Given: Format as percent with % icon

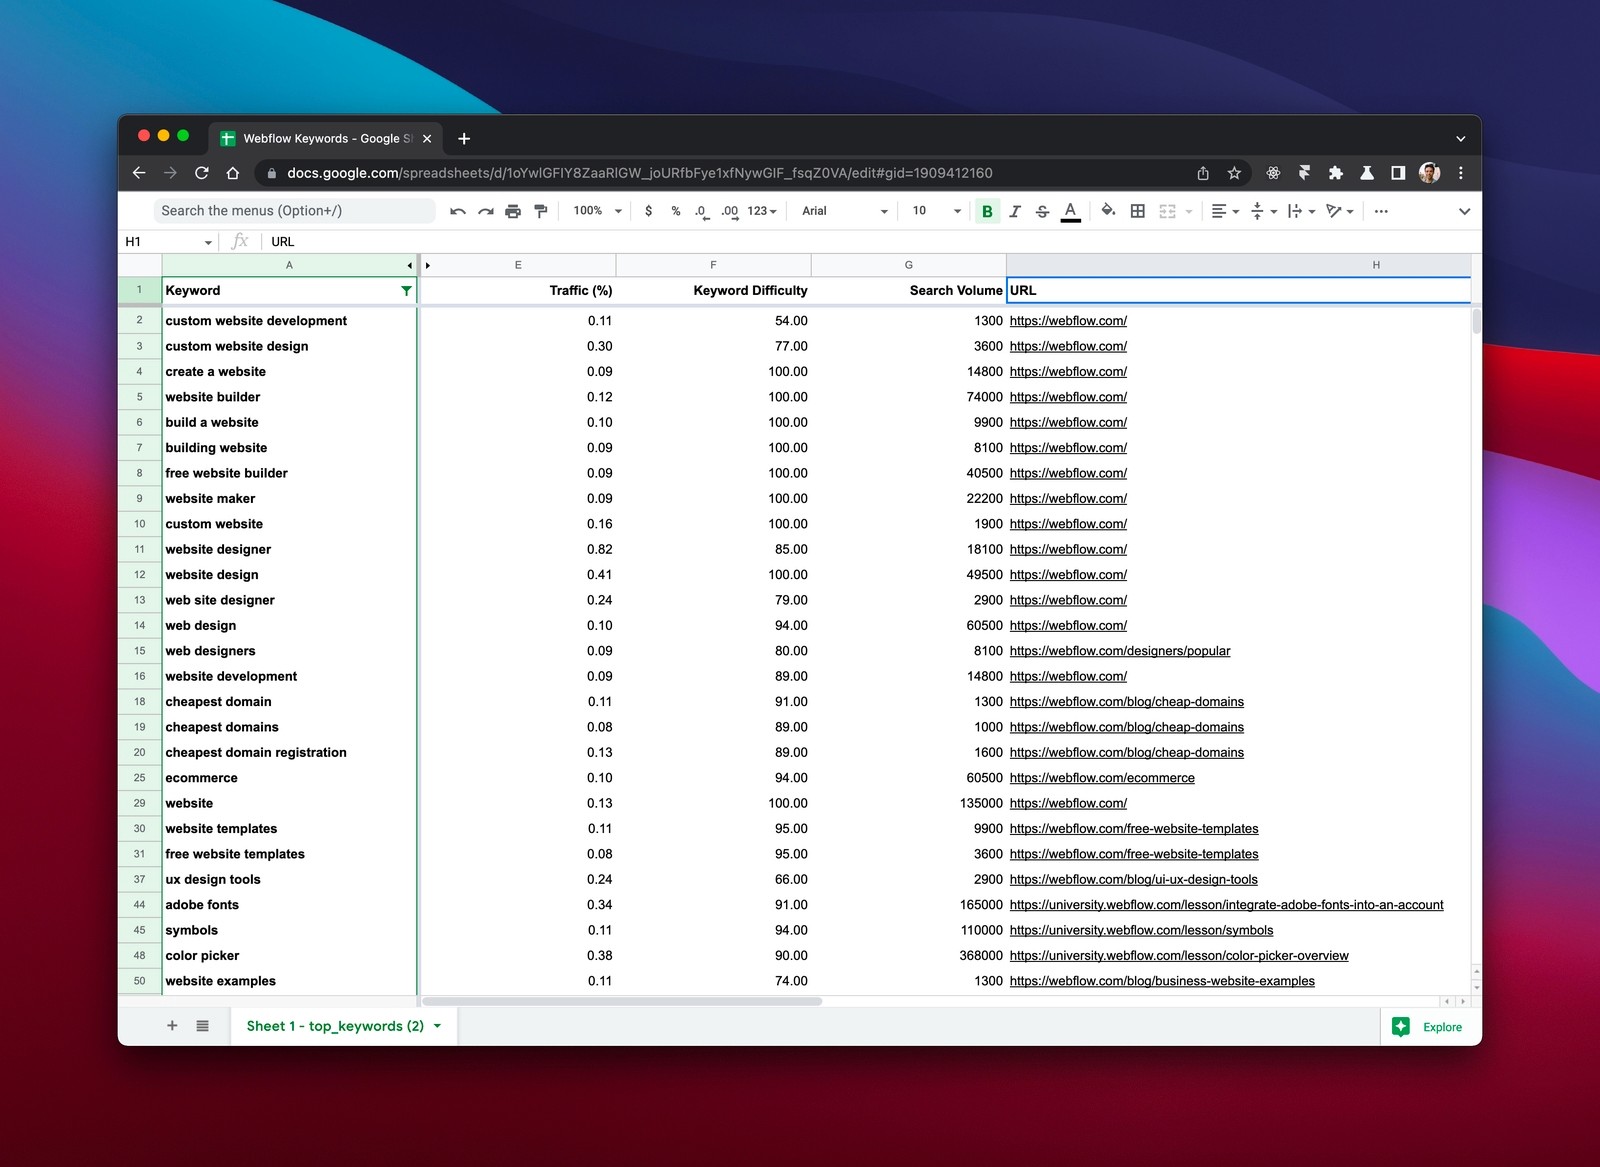Looking at the screenshot, I should pyautogui.click(x=676, y=211).
